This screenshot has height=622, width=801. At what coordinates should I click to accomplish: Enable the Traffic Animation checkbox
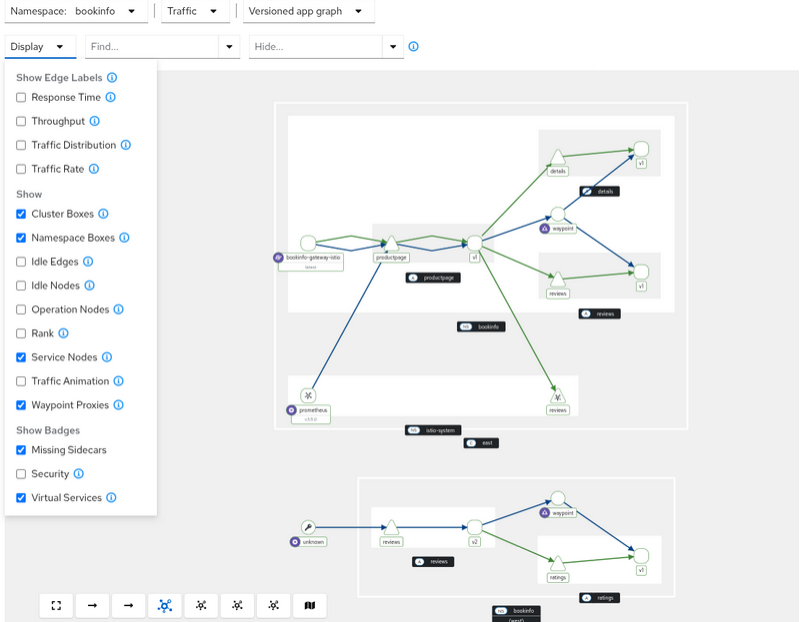[21, 381]
